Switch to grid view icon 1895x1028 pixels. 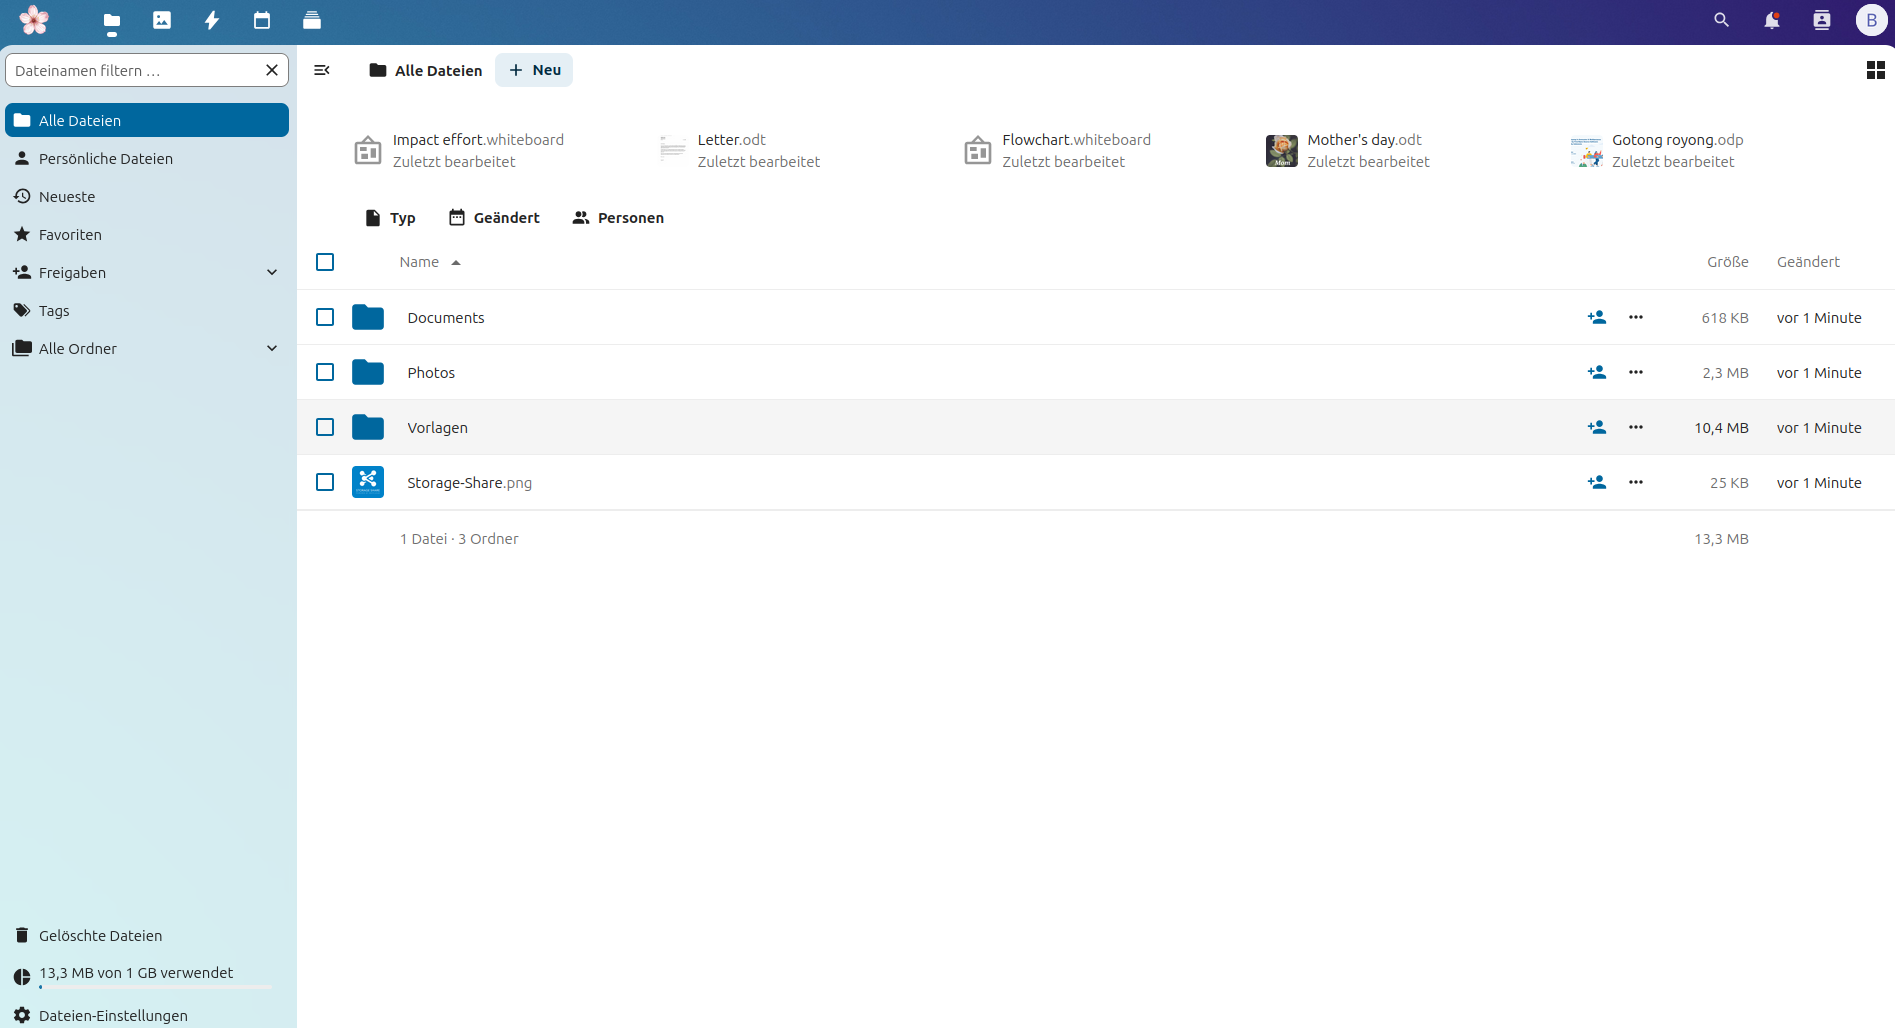1875,70
